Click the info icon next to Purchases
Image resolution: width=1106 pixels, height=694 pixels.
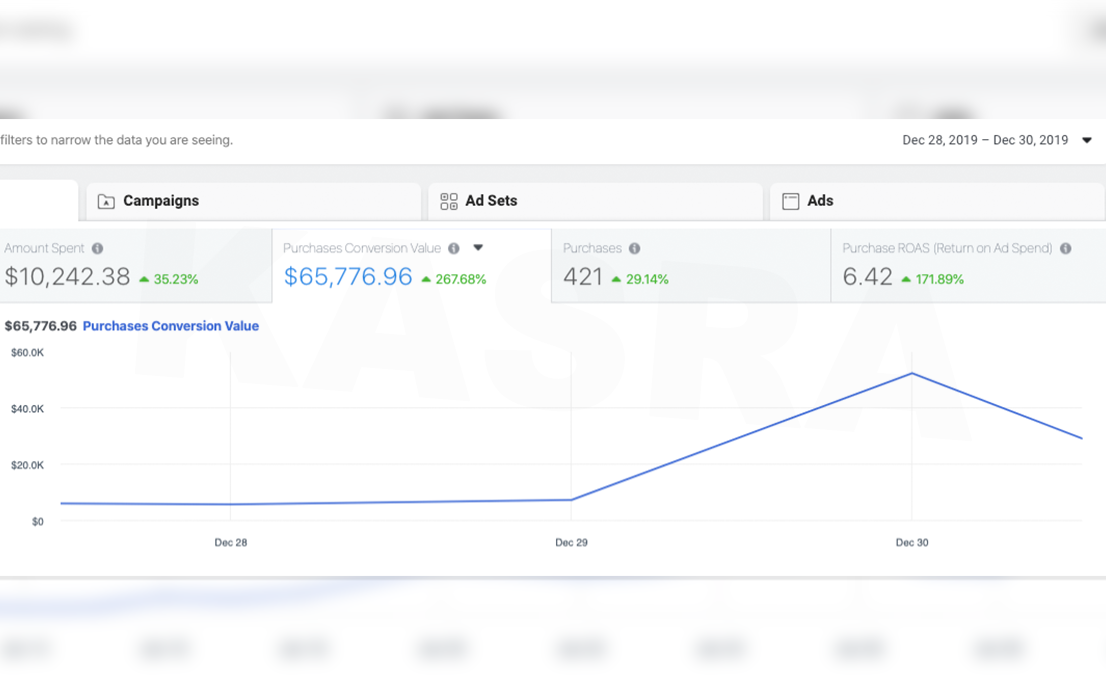point(634,248)
